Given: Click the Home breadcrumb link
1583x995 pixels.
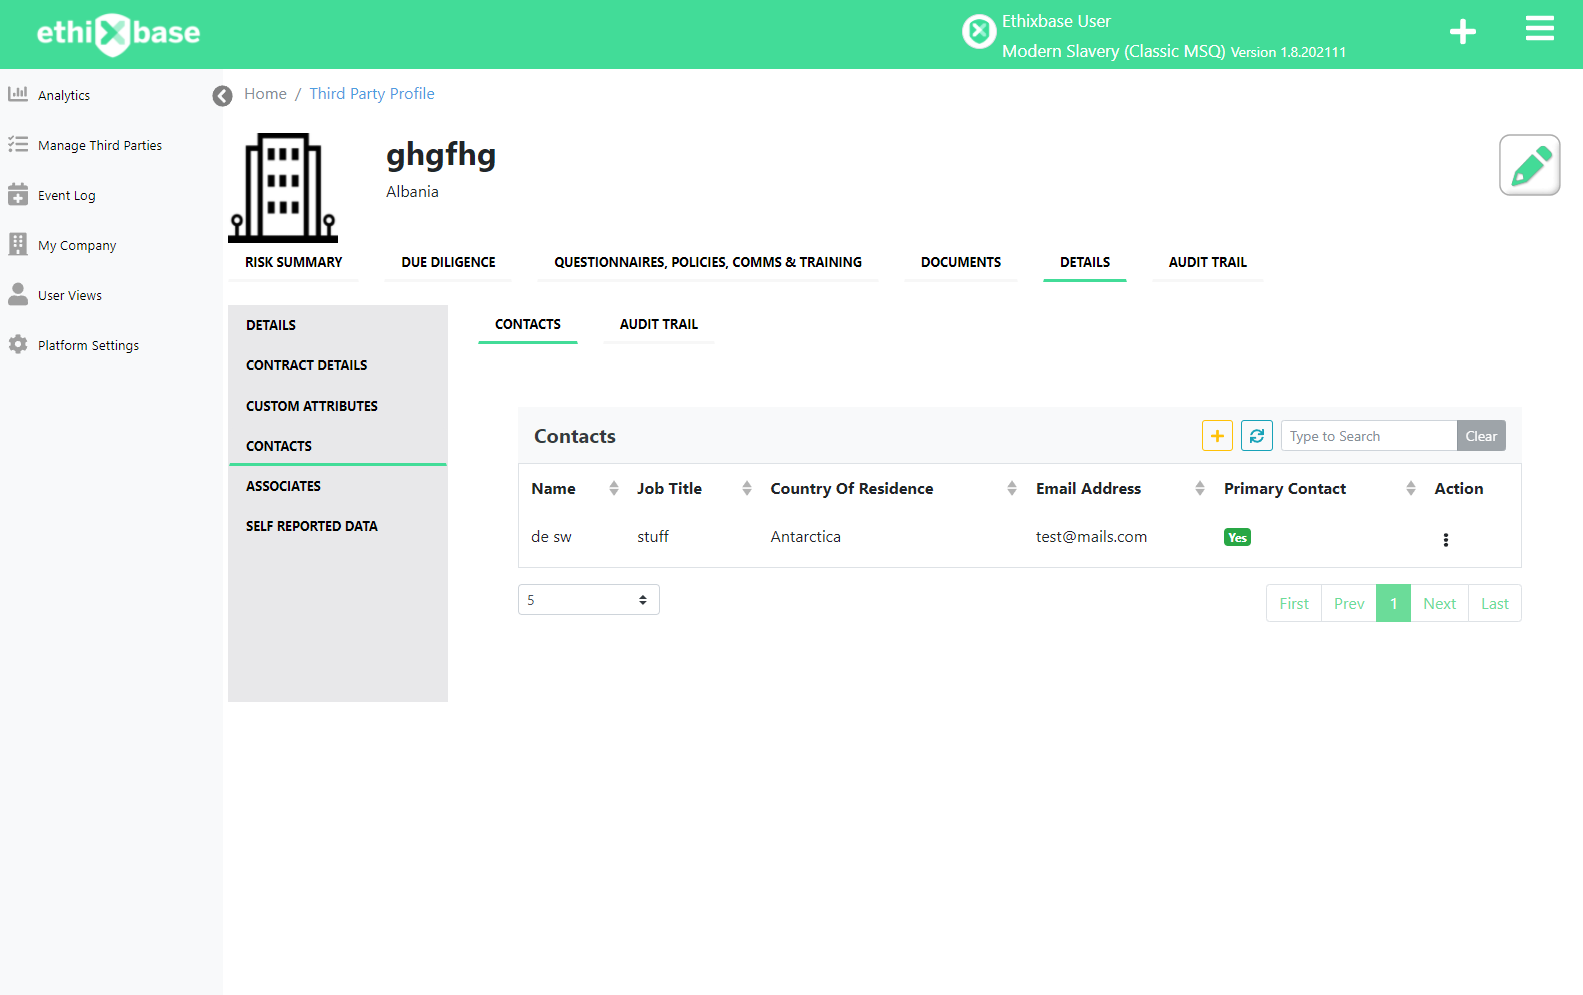Looking at the screenshot, I should pos(265,94).
